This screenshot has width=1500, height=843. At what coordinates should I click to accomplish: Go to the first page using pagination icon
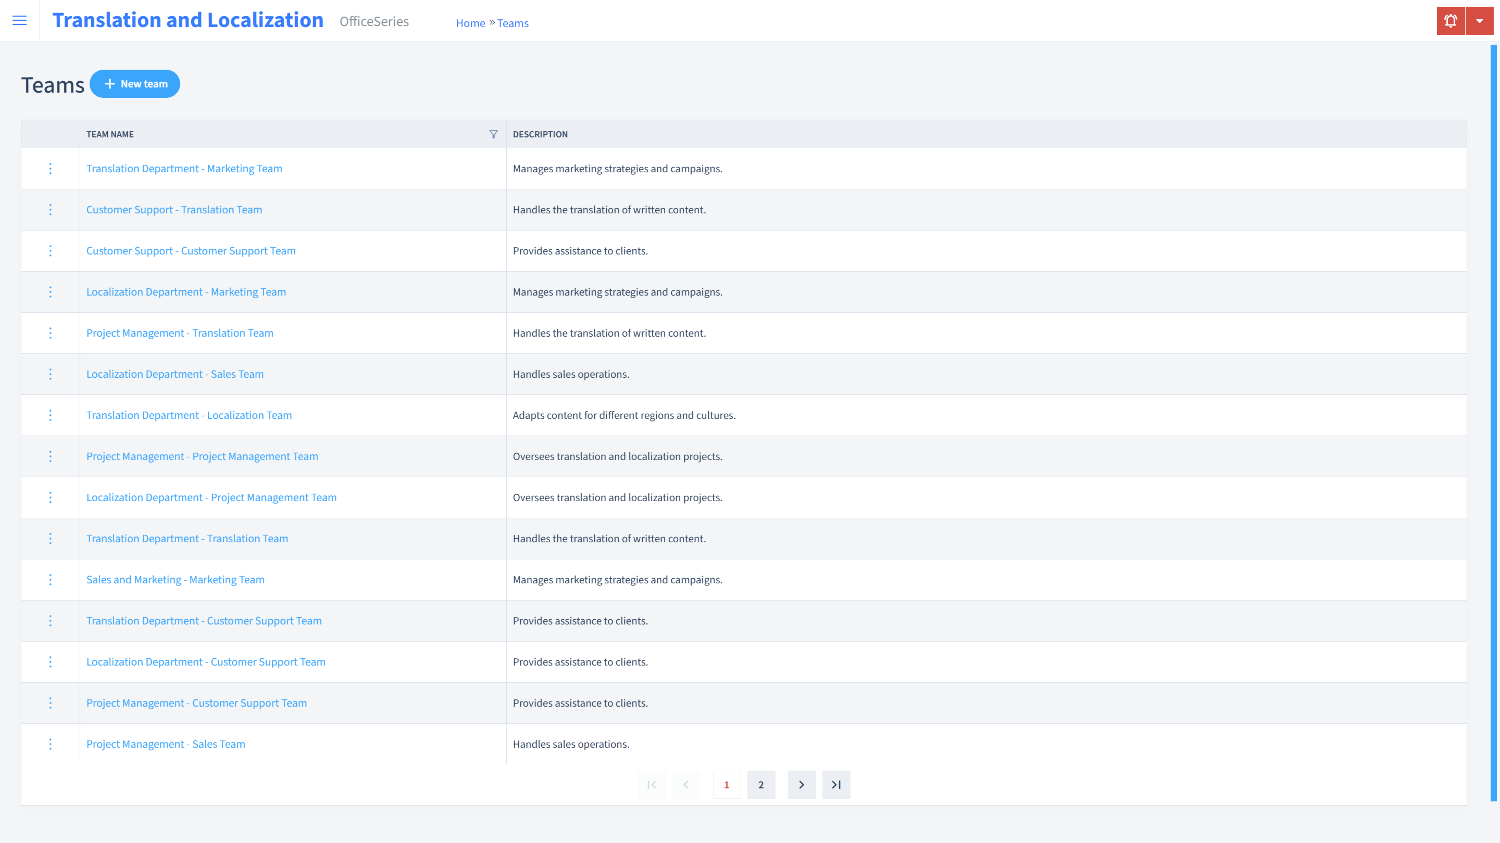coord(651,784)
